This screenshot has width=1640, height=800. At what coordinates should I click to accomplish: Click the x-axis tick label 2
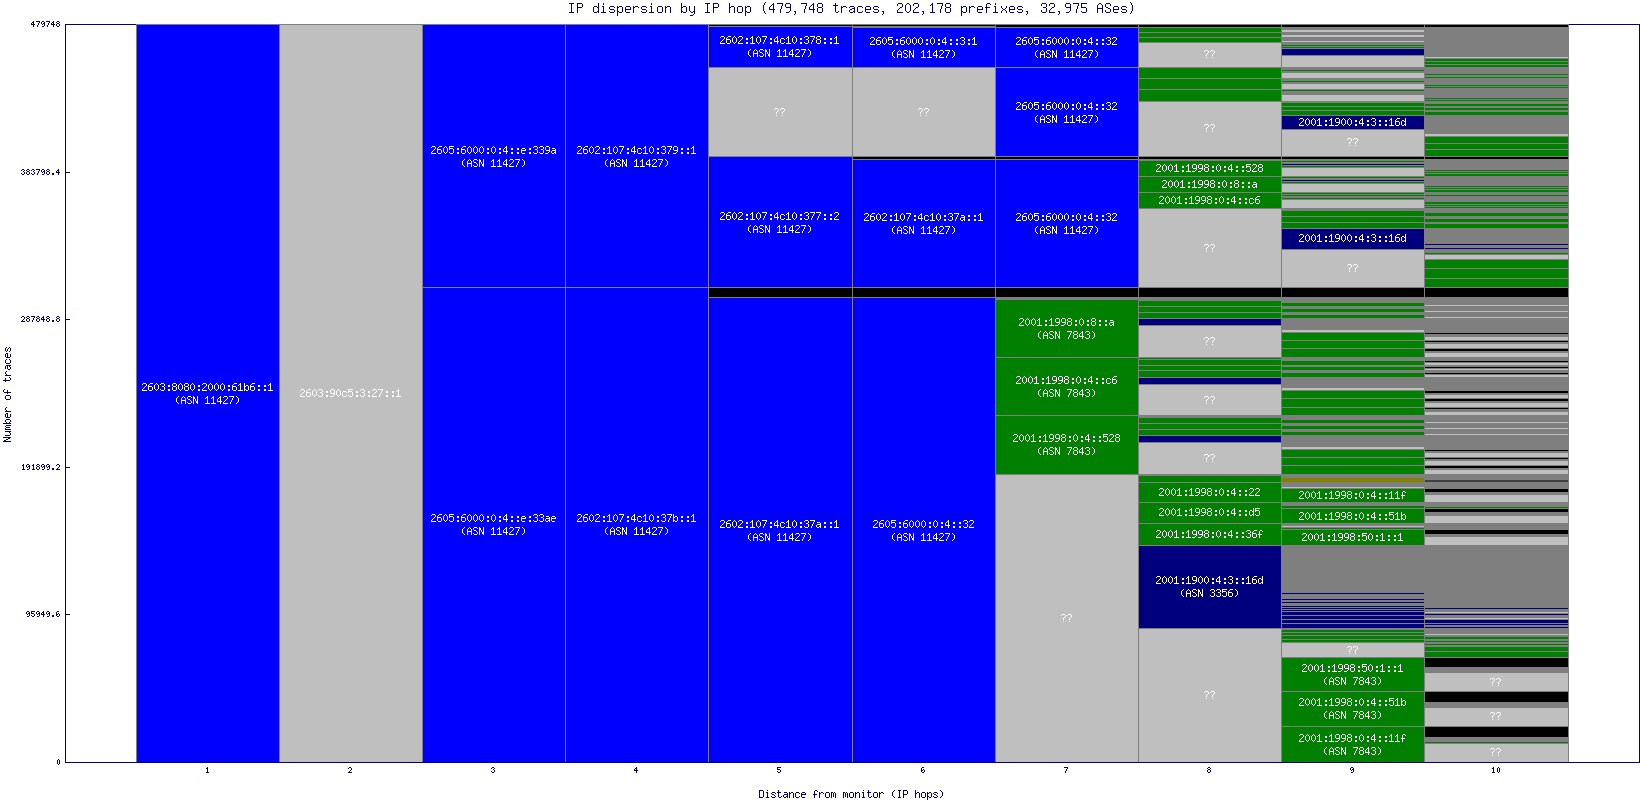point(350,770)
